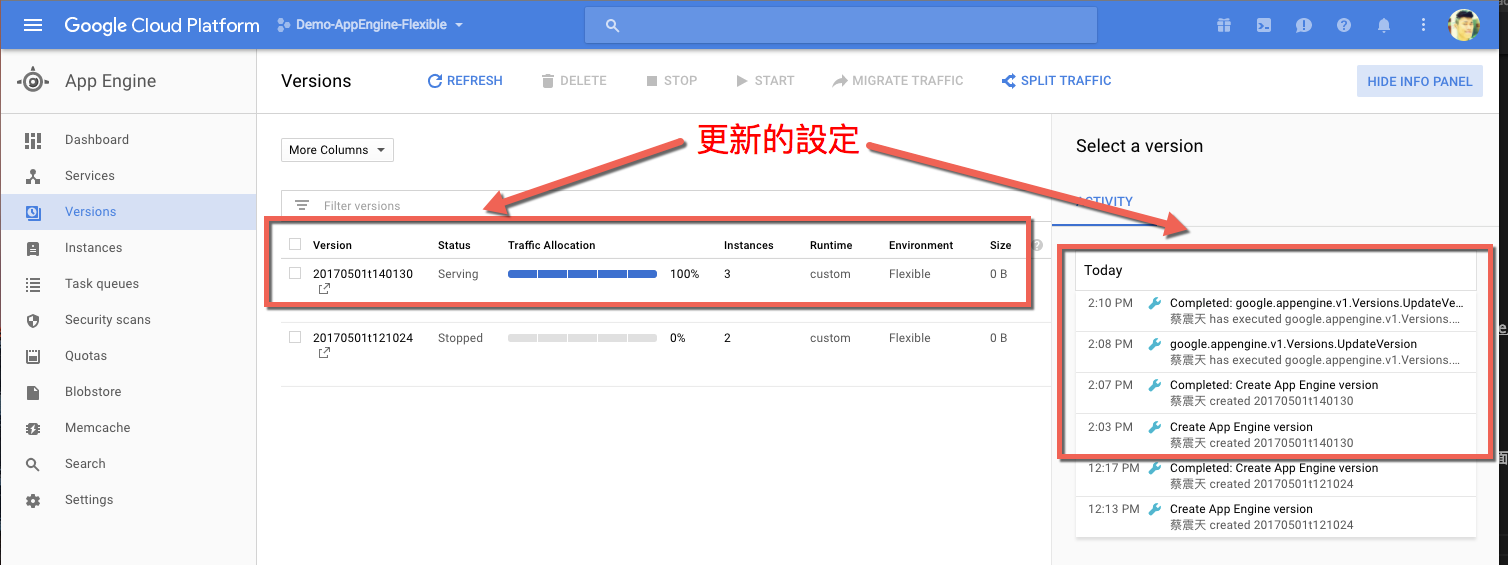Open the main hamburger navigation menu
The height and width of the screenshot is (565, 1508).
tap(32, 25)
